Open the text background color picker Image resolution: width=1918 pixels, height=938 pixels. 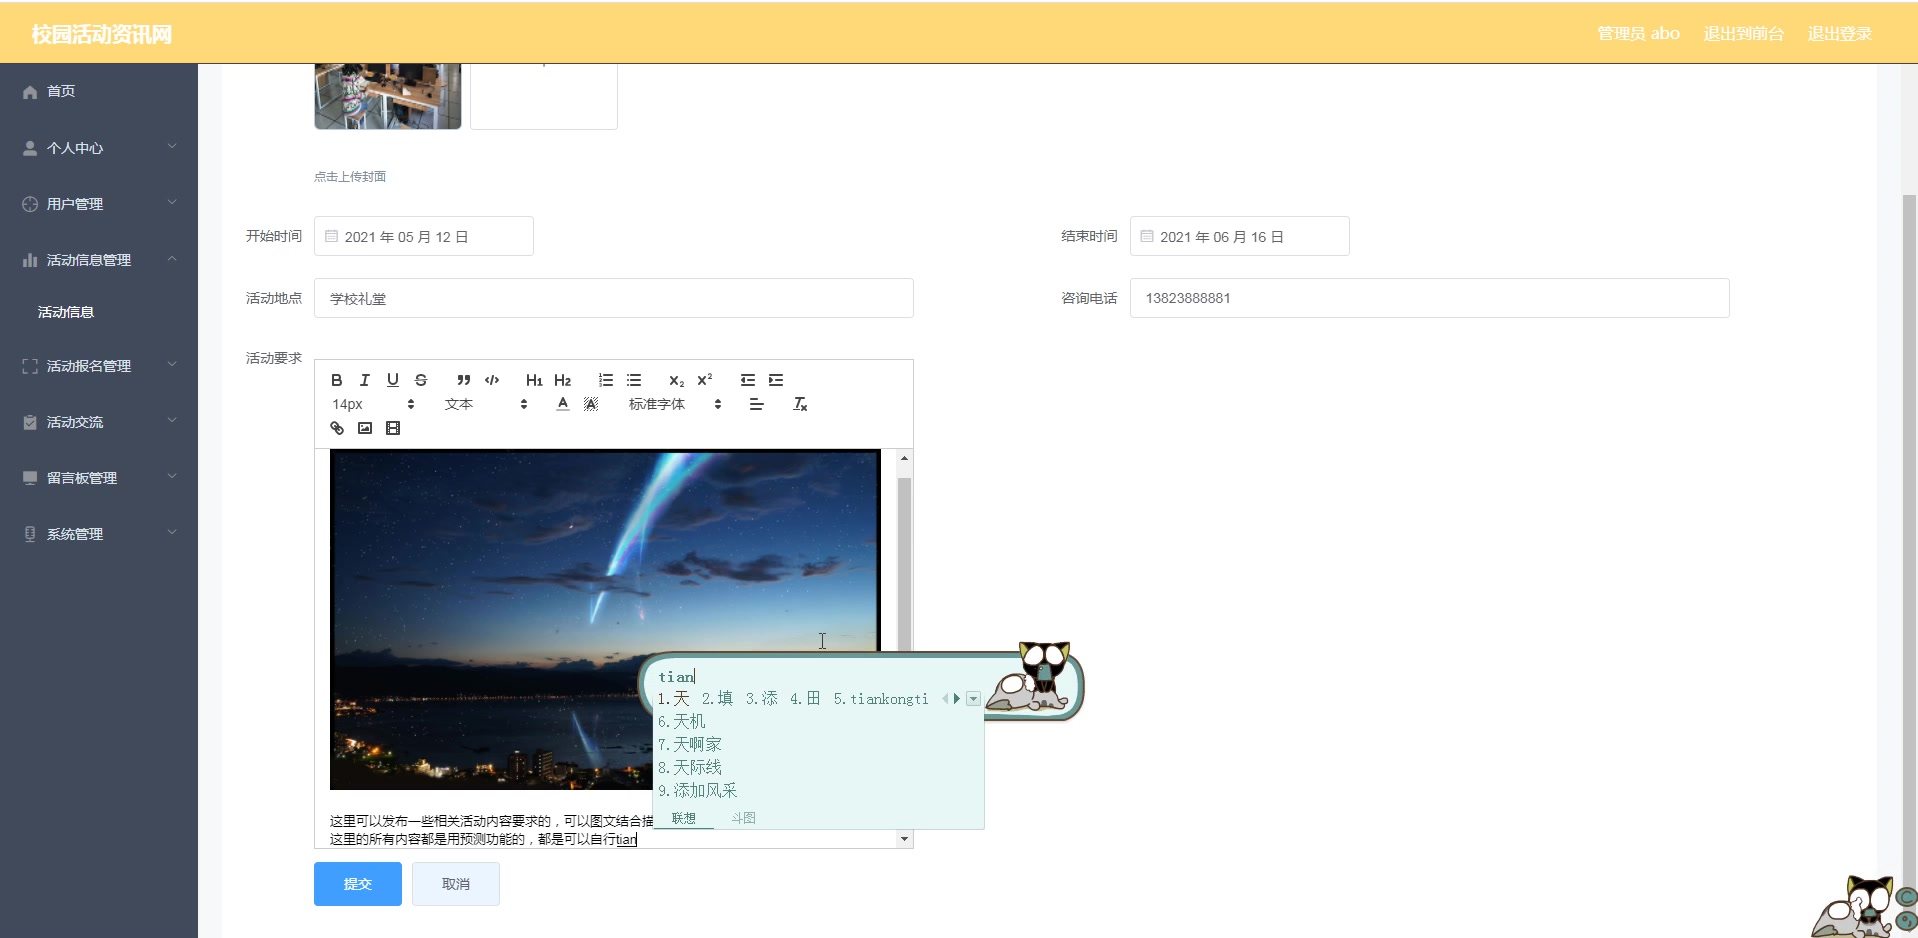pos(591,404)
